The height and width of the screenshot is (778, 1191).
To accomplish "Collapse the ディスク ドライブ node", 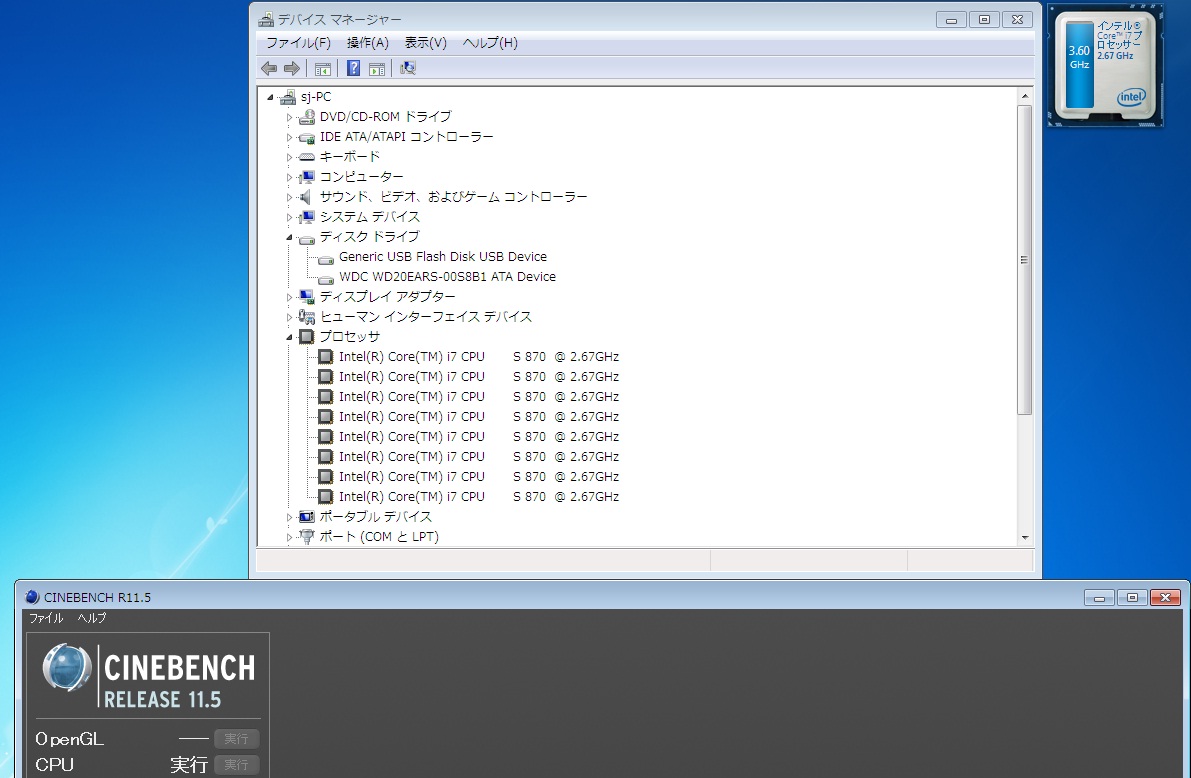I will pos(289,238).
